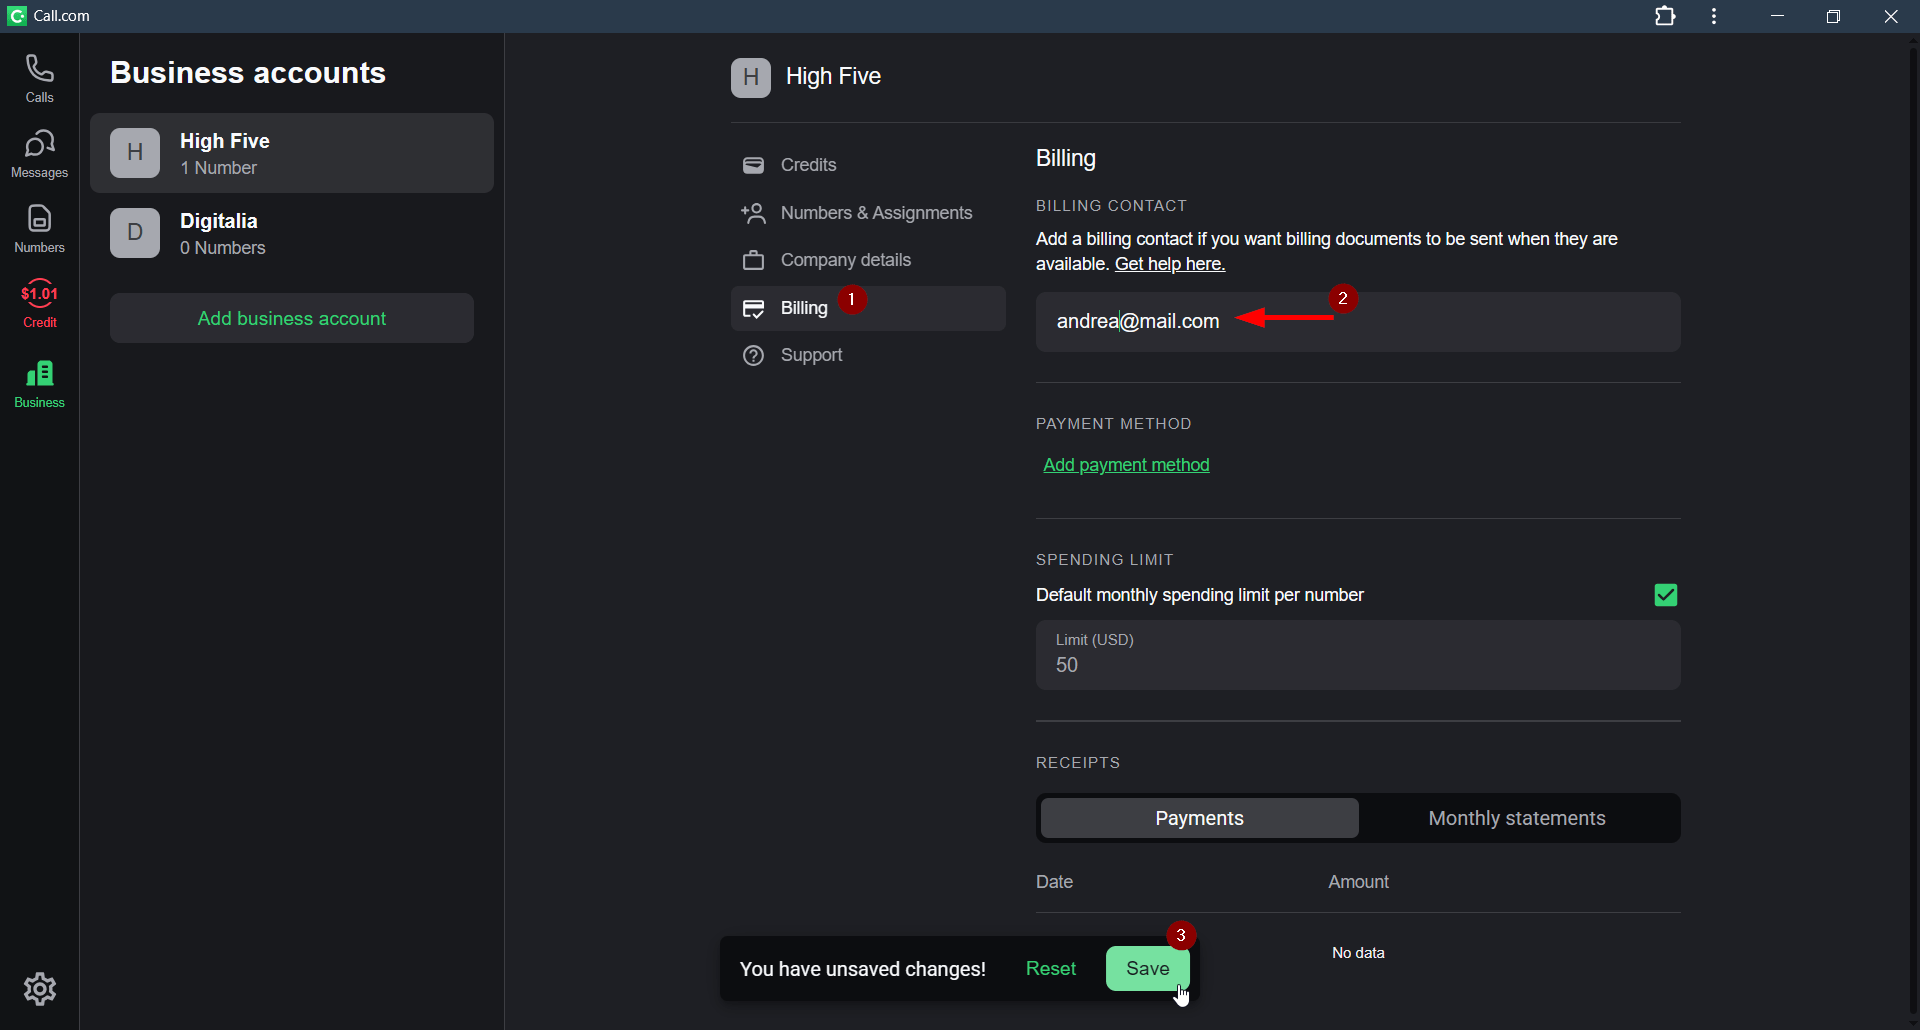The width and height of the screenshot is (1920, 1030).
Task: Click the Limit (USD) input field
Action: [x=1357, y=656]
